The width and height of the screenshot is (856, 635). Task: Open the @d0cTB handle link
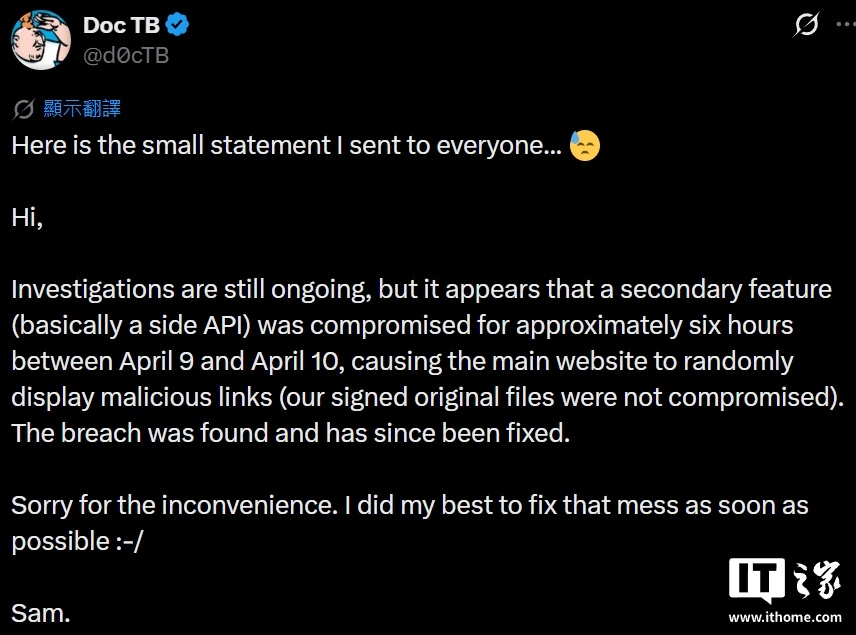(126, 55)
